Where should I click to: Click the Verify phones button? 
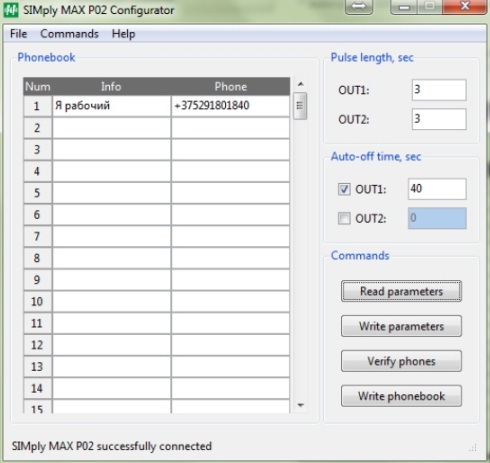pos(401,361)
